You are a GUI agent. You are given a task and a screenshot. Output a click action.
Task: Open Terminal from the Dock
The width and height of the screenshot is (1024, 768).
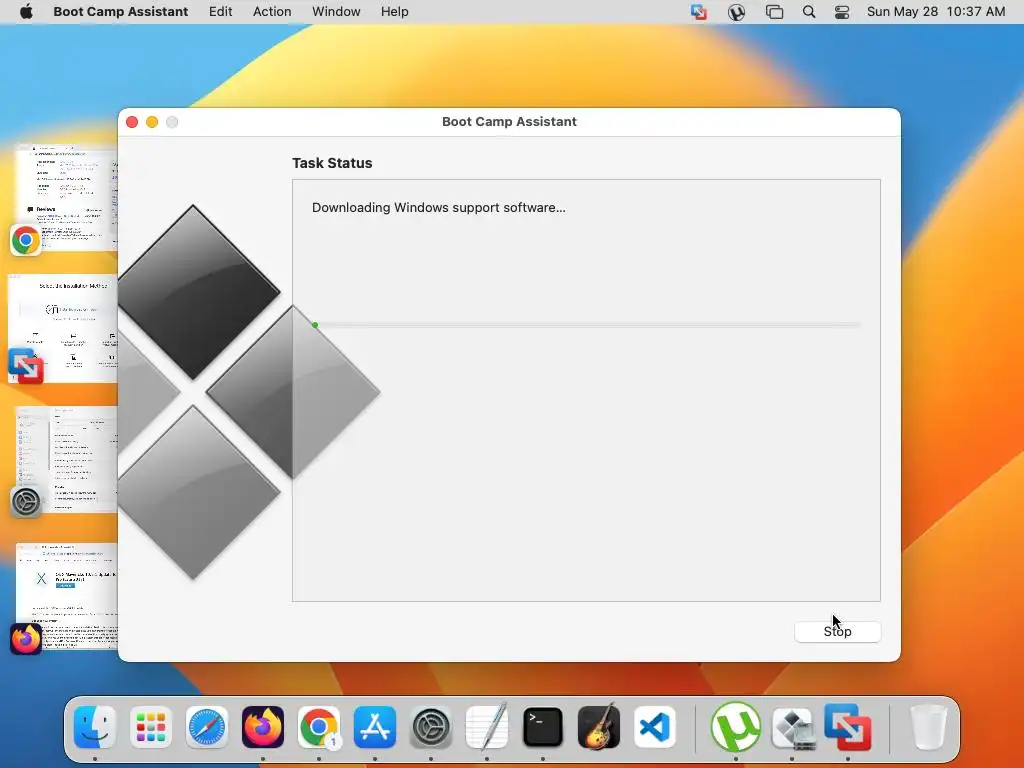click(x=543, y=727)
